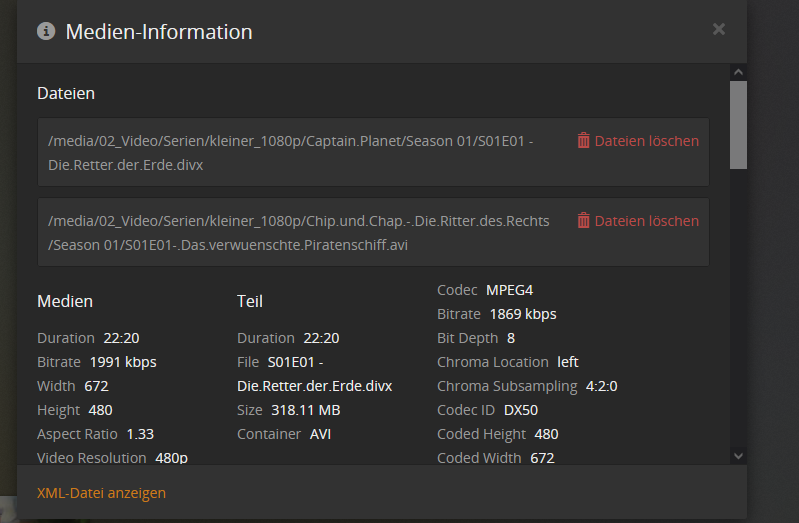Image resolution: width=799 pixels, height=523 pixels.
Task: Click the info icon beside Medien-Information
Action: [x=45, y=31]
